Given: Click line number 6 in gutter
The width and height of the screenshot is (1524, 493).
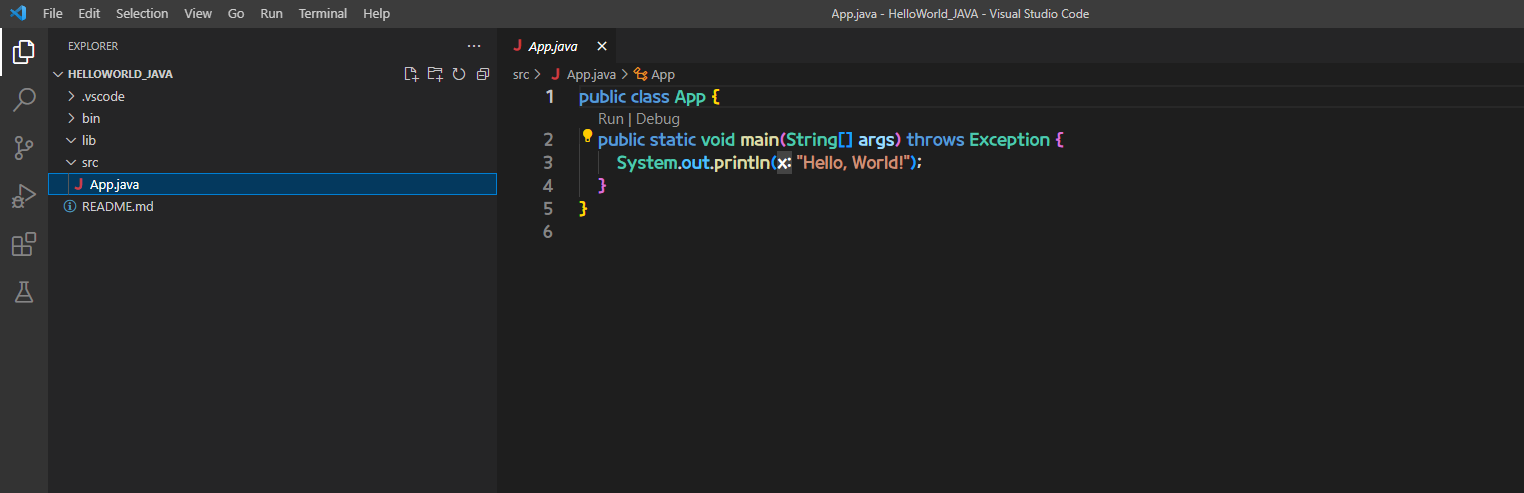Looking at the screenshot, I should 548,231.
